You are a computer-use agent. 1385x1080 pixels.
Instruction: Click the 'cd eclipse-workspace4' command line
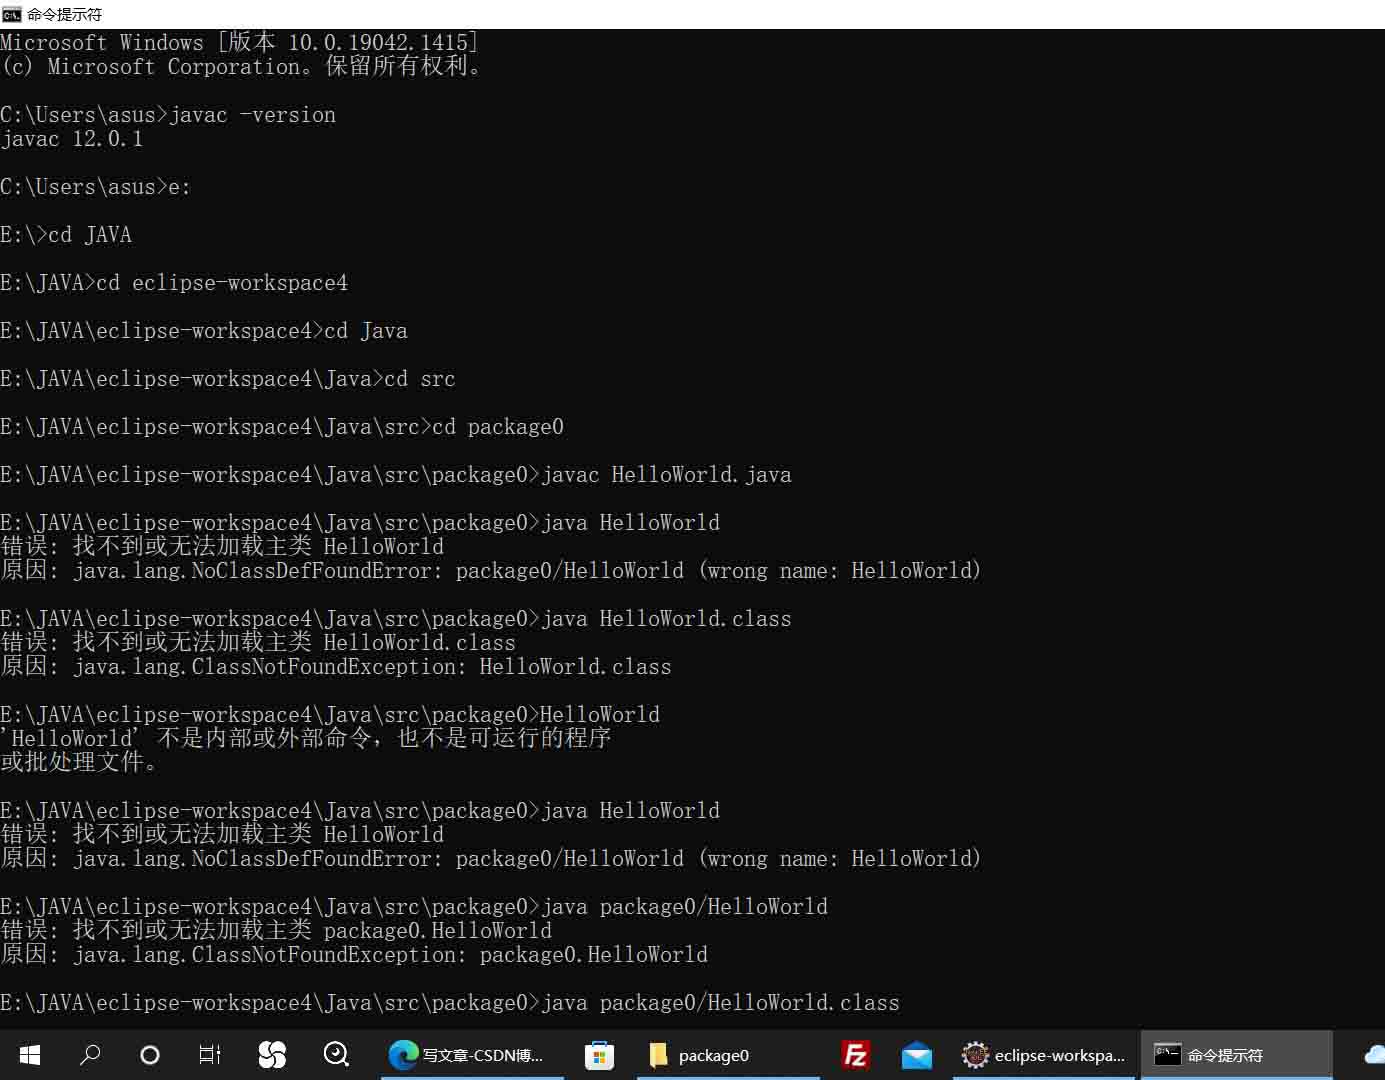pyautogui.click(x=174, y=283)
